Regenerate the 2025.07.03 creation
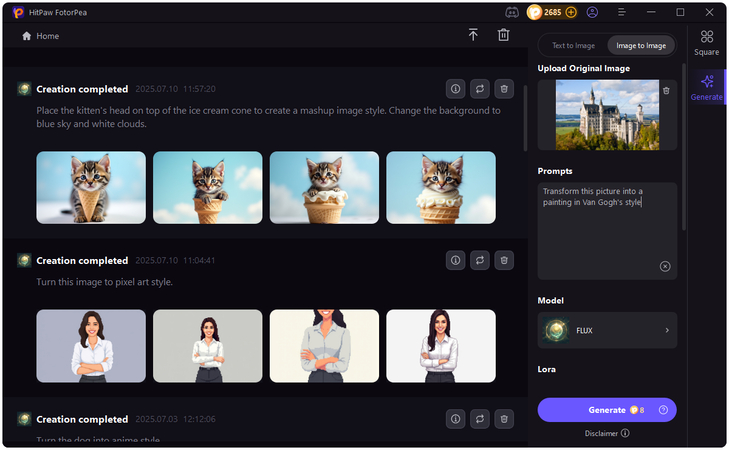 pos(479,419)
